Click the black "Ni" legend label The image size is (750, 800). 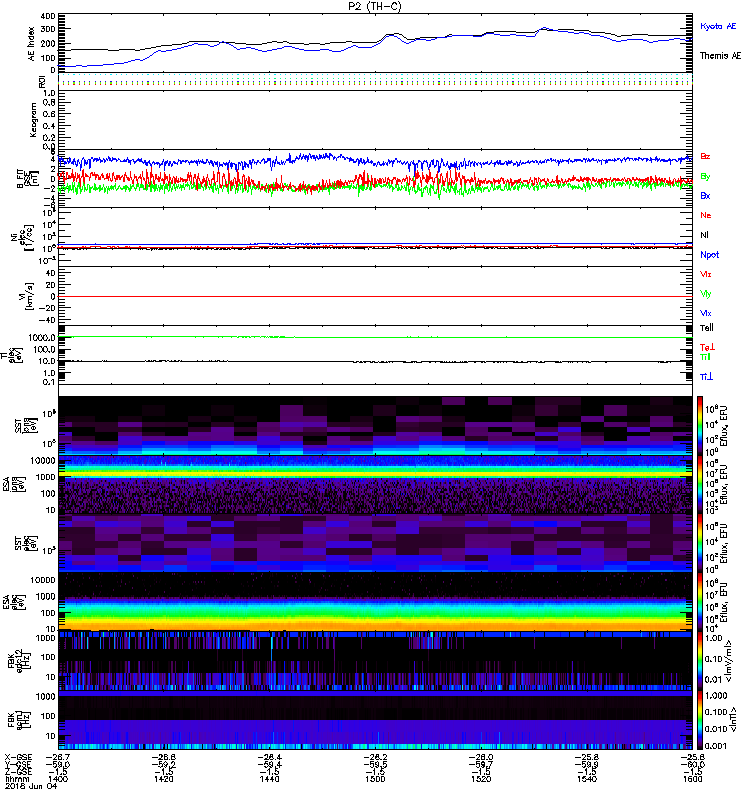pos(704,235)
